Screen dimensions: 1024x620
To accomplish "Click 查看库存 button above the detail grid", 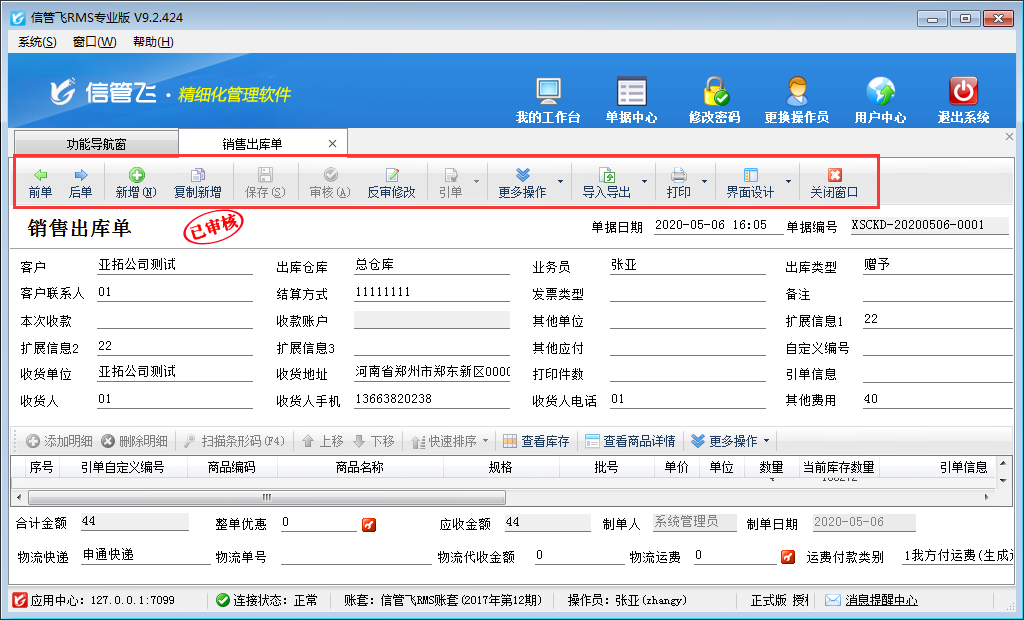I will pyautogui.click(x=536, y=441).
